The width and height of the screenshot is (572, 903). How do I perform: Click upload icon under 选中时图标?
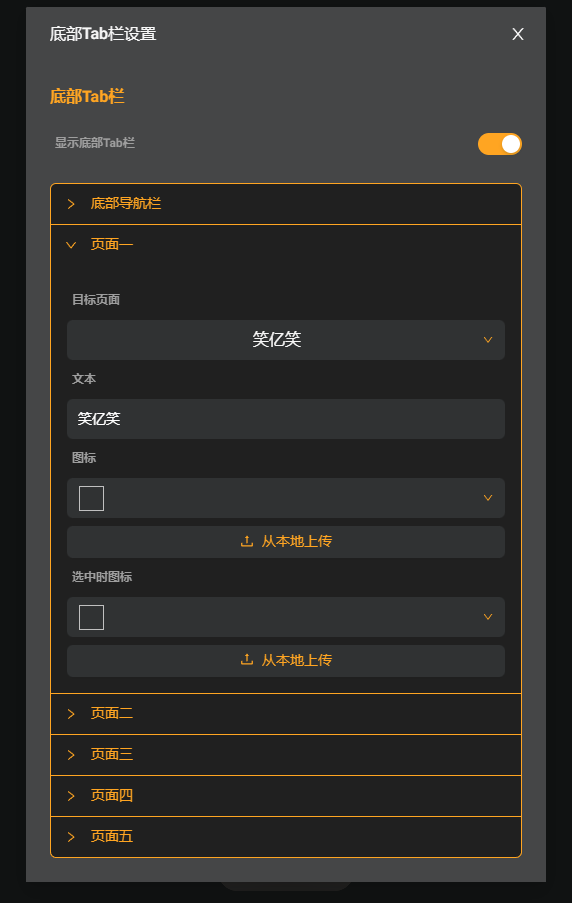[x=247, y=660]
